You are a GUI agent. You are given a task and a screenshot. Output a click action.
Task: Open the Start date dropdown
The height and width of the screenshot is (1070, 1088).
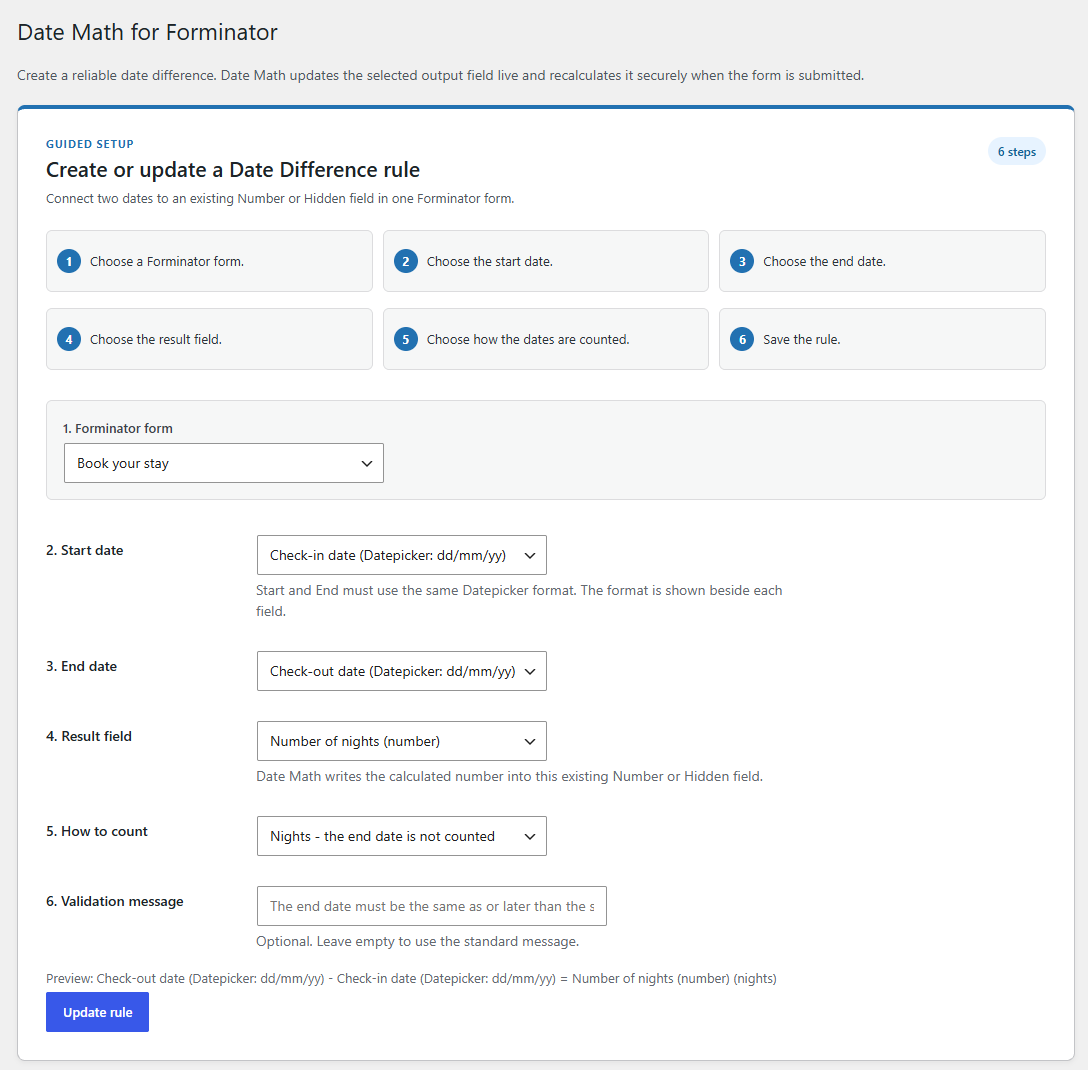(x=402, y=555)
